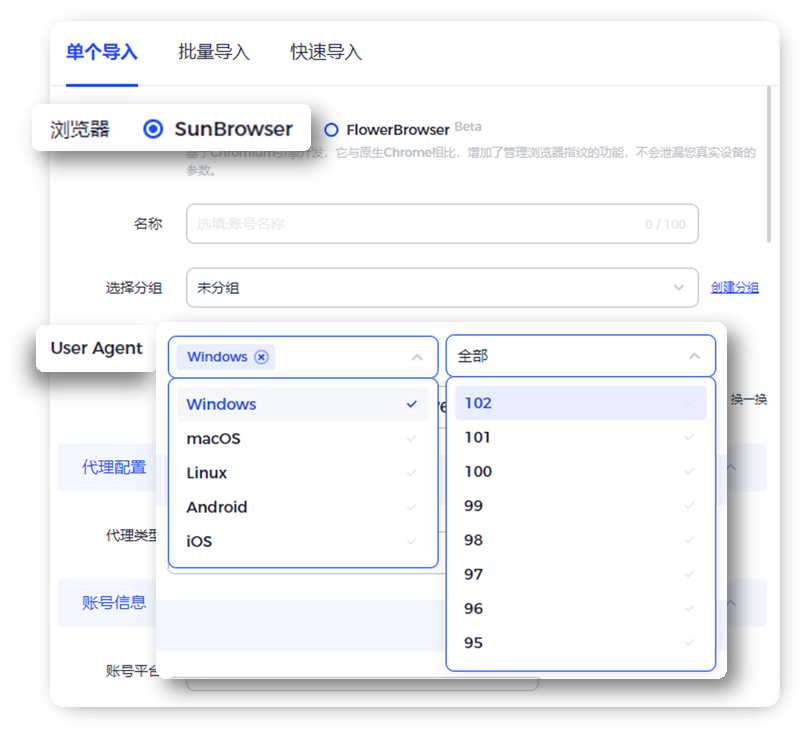Collapse the 账号信息 section chevron
This screenshot has height=735, width=807.
(x=731, y=603)
